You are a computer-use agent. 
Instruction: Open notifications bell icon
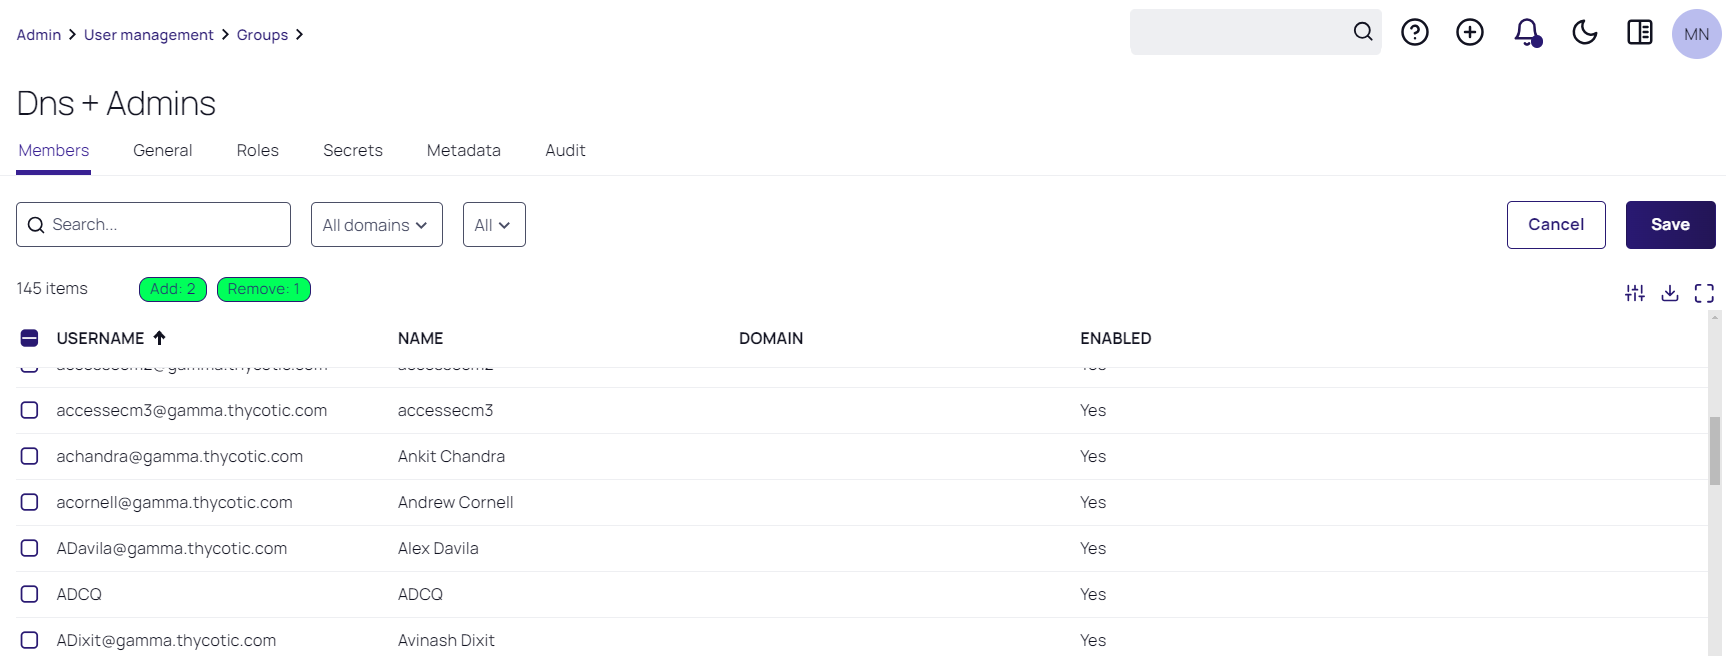click(1527, 33)
